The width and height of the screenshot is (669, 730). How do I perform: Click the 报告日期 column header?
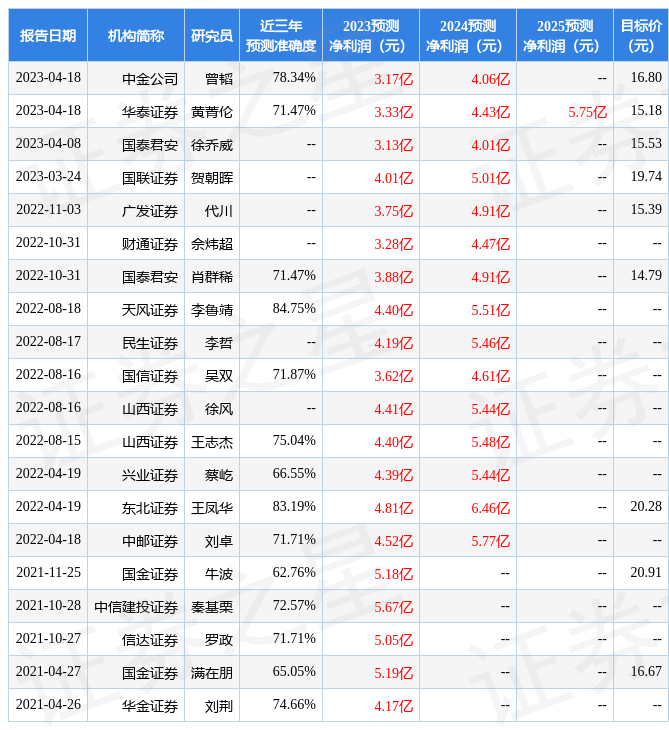click(x=48, y=35)
